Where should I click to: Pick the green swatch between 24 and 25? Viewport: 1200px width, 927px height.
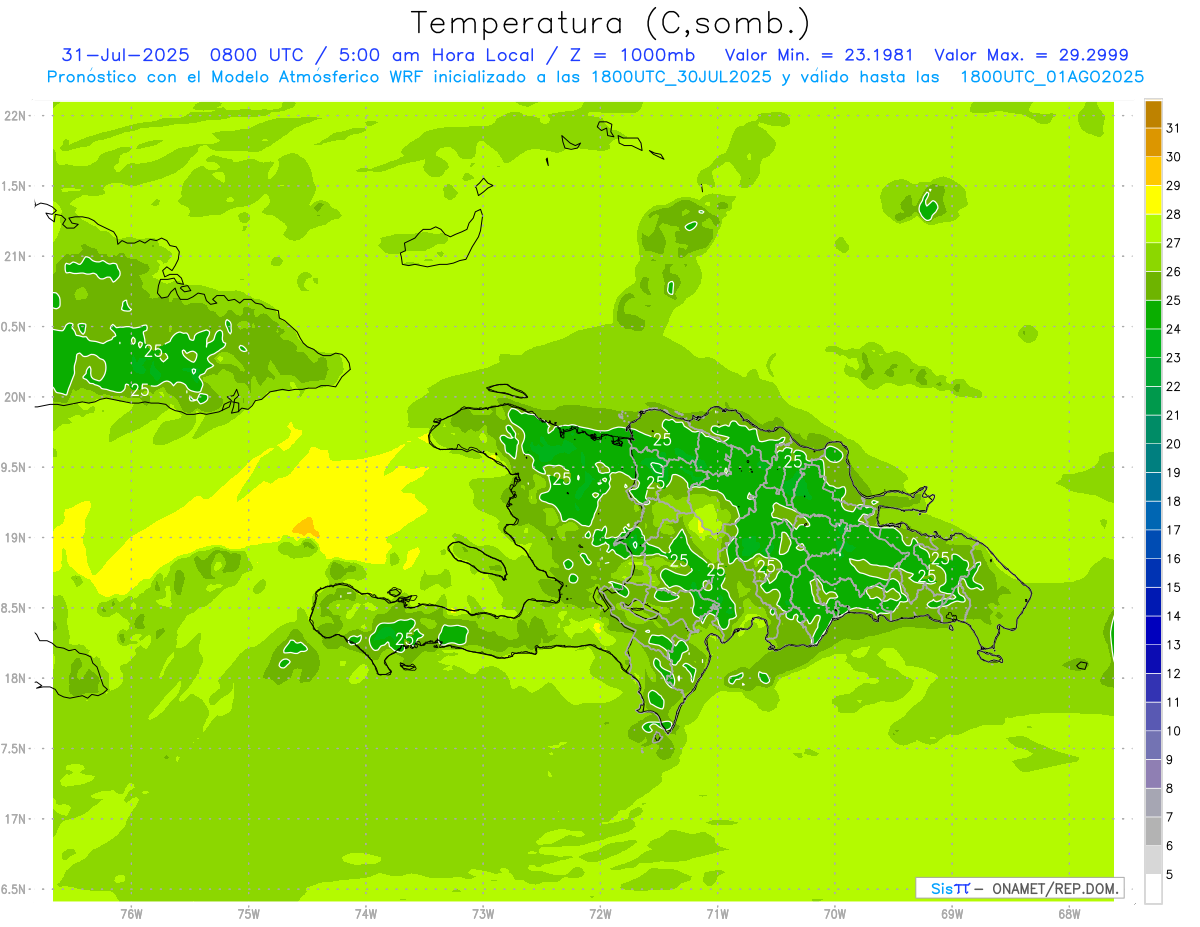click(x=1153, y=315)
